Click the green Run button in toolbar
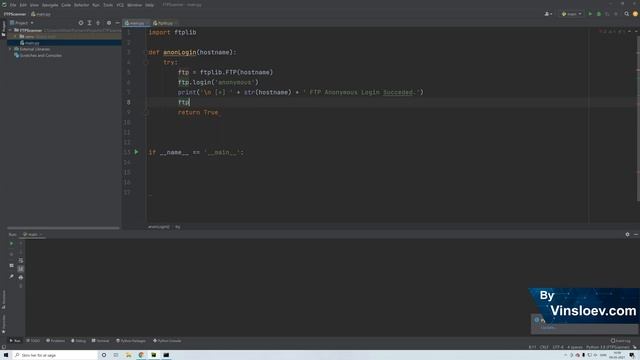The height and width of the screenshot is (360, 640). tap(590, 14)
